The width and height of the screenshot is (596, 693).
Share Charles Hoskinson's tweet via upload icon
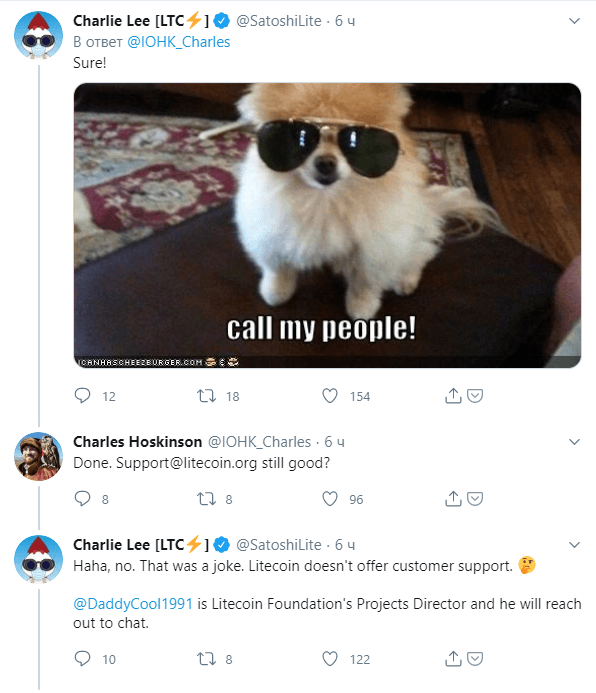453,499
